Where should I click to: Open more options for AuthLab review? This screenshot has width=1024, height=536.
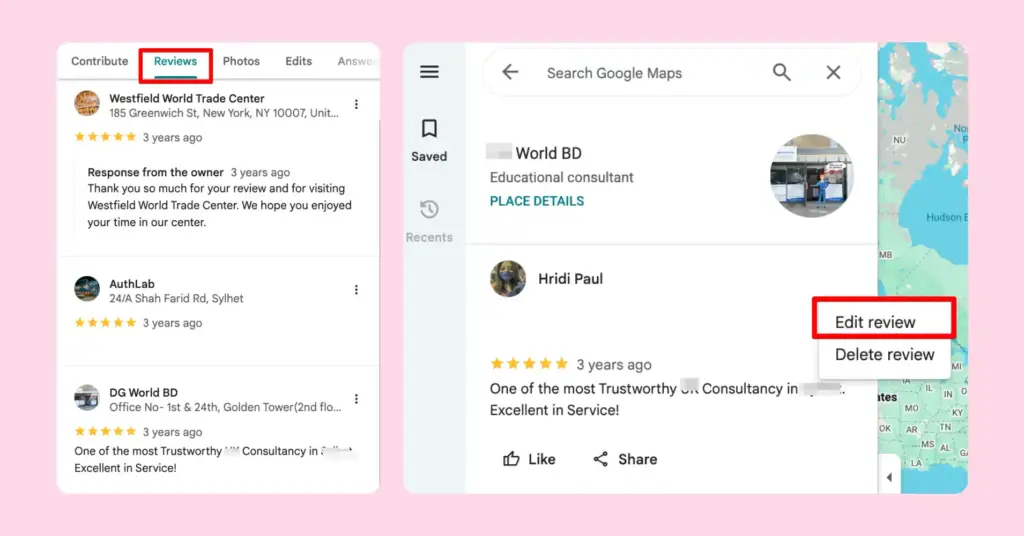tap(356, 290)
